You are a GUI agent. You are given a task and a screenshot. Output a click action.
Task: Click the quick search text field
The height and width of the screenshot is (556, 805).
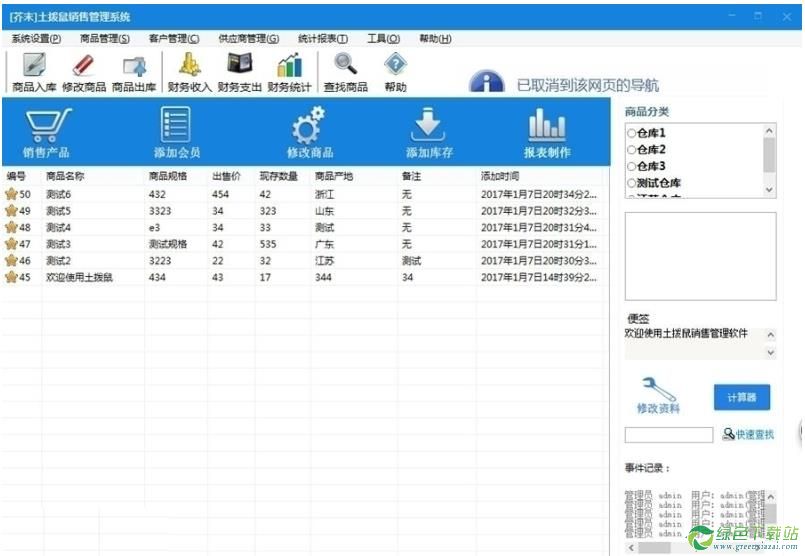[x=668, y=434]
